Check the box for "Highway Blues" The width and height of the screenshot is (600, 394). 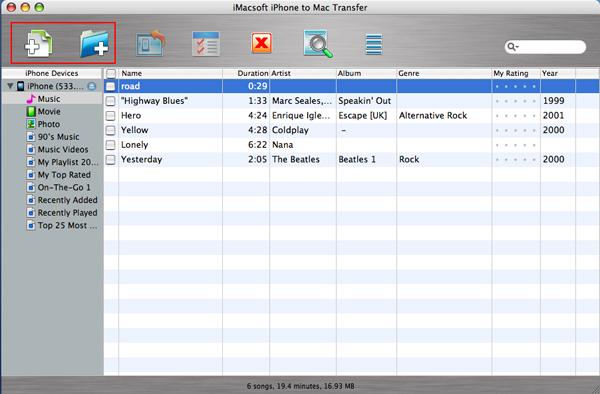click(110, 101)
